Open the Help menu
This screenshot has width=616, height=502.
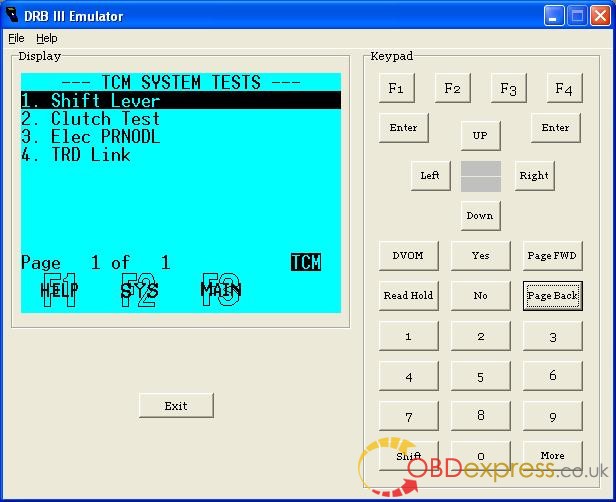pyautogui.click(x=47, y=38)
